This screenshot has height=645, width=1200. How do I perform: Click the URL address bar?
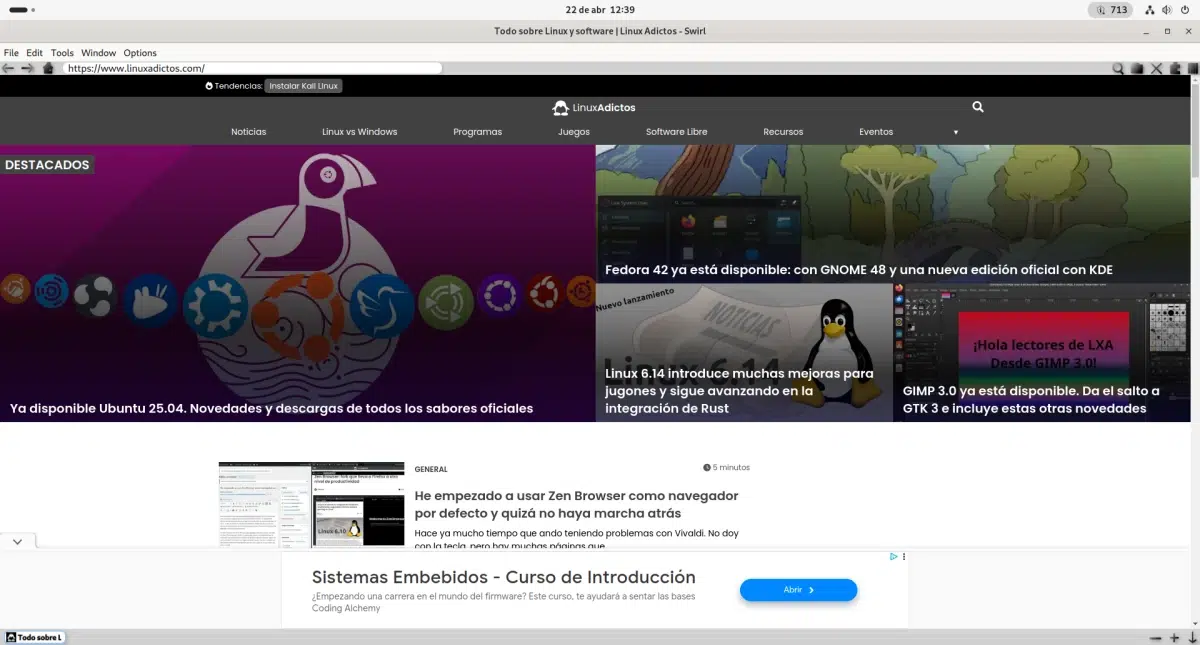(x=252, y=68)
